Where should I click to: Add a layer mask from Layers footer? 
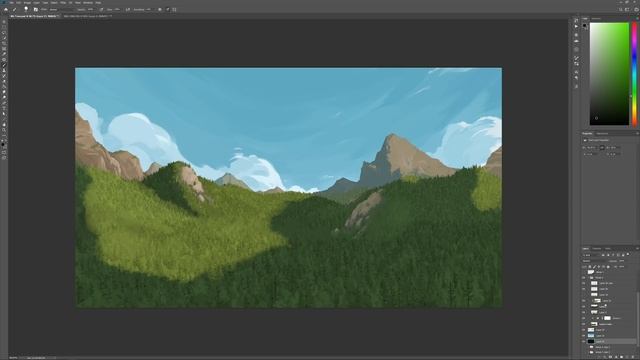[610, 357]
